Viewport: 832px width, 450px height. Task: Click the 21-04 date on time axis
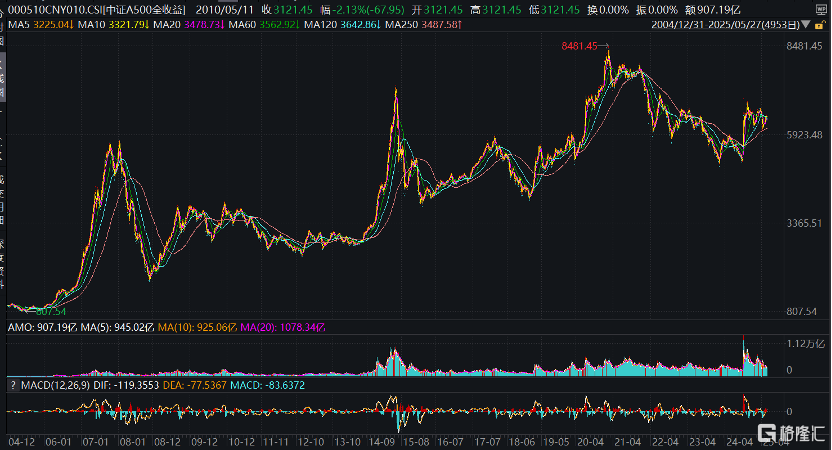(x=628, y=442)
